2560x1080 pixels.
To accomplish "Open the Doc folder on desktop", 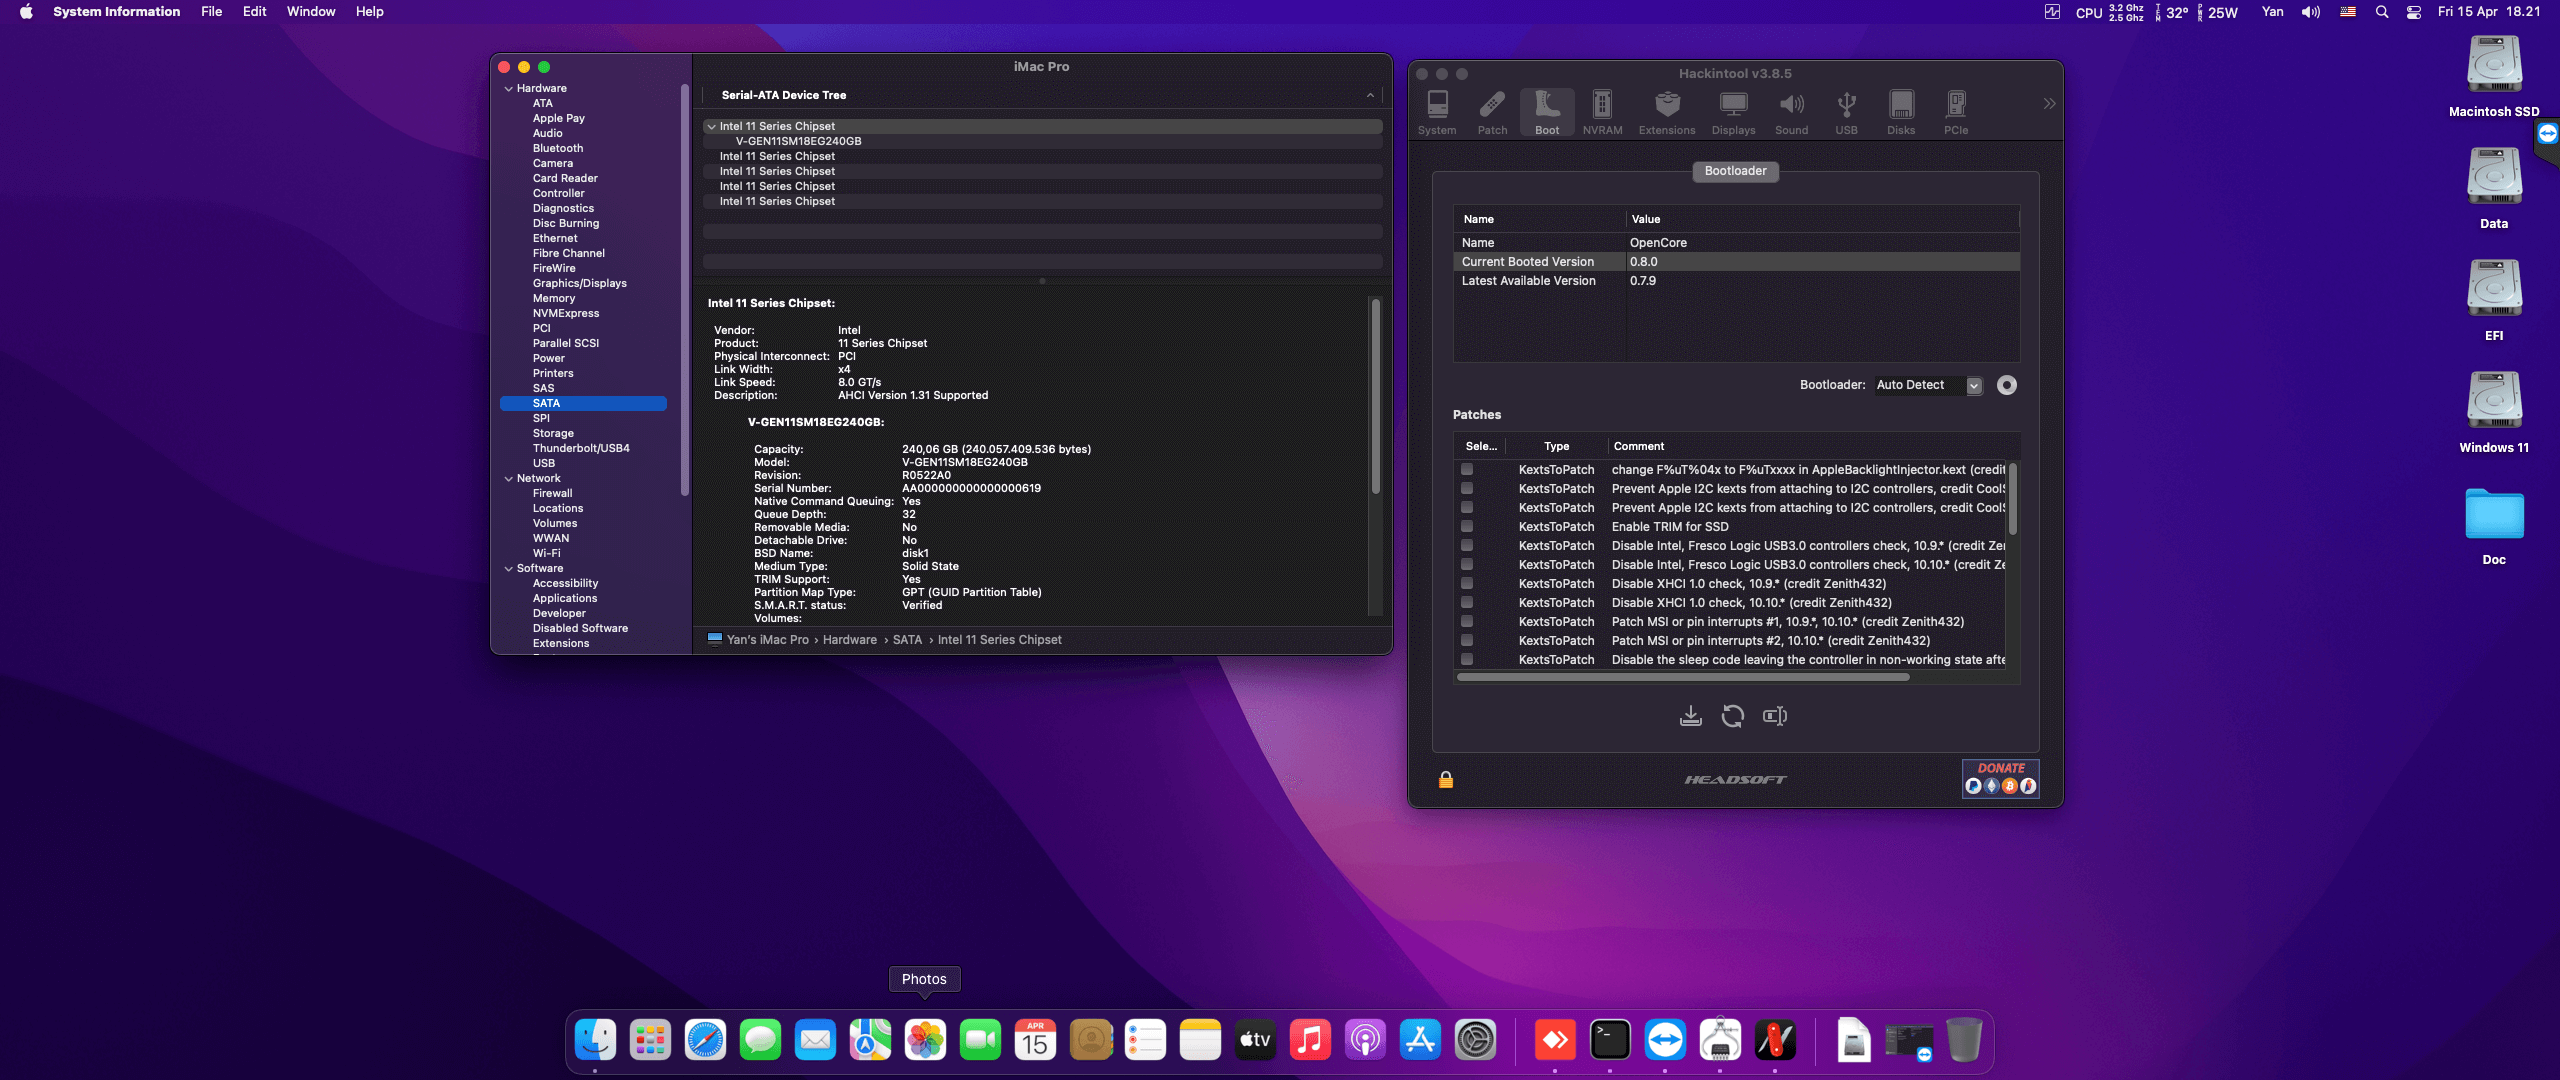I will coord(2494,525).
